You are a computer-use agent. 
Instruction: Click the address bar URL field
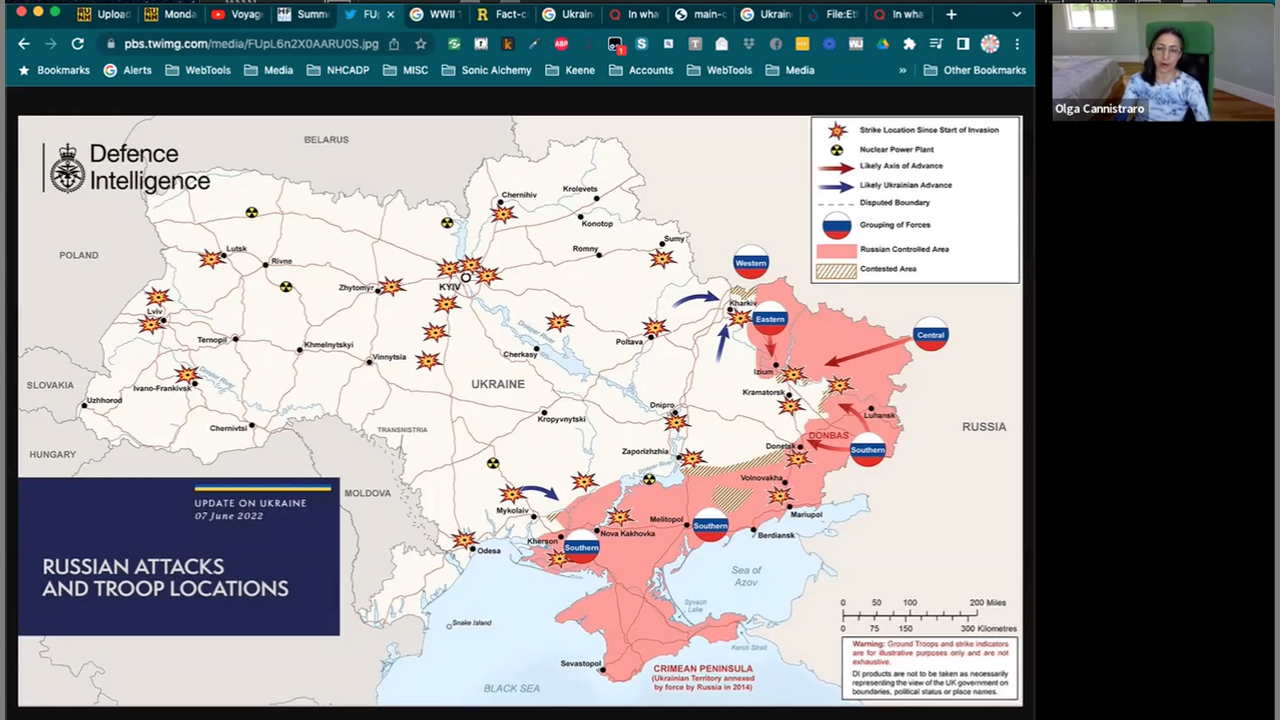[x=250, y=44]
